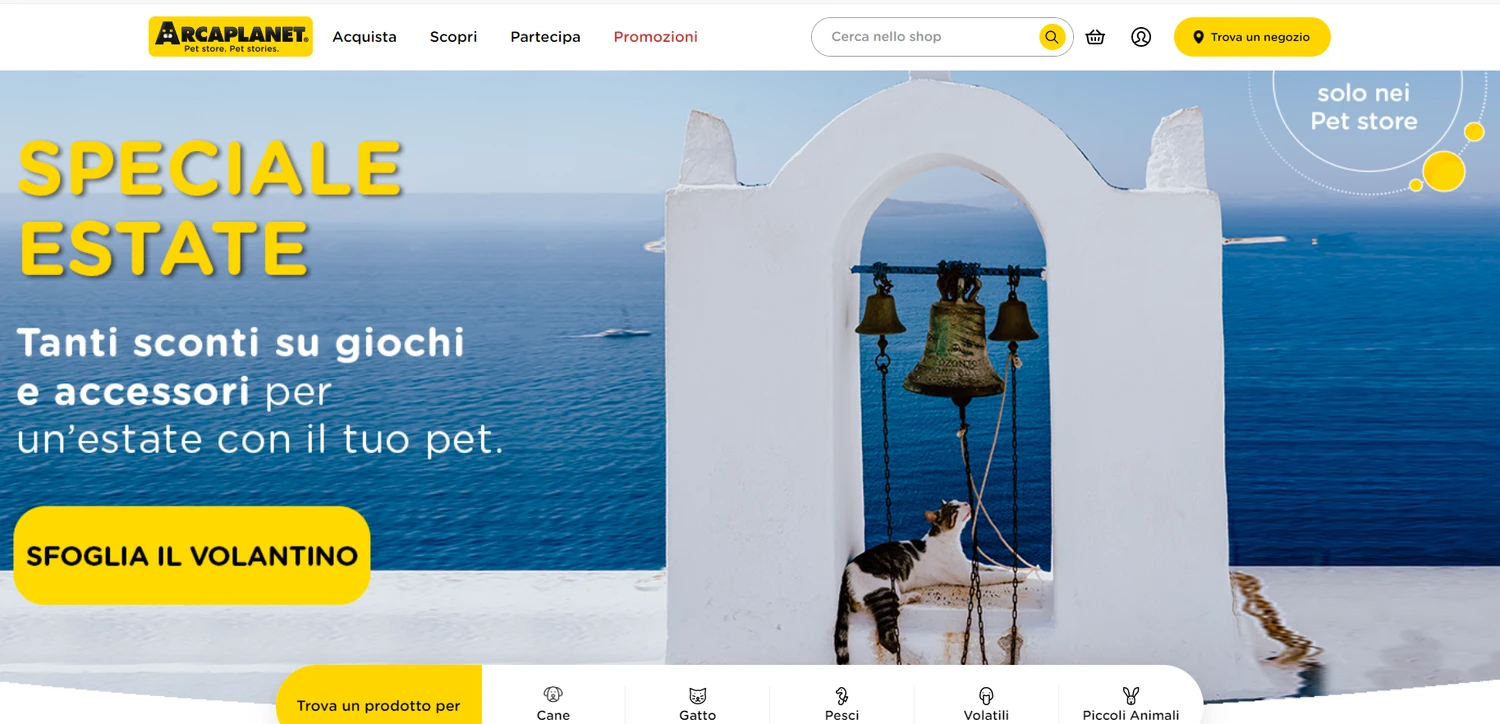The image size is (1500, 724).
Task: Click the location pin icon
Action: click(1198, 37)
